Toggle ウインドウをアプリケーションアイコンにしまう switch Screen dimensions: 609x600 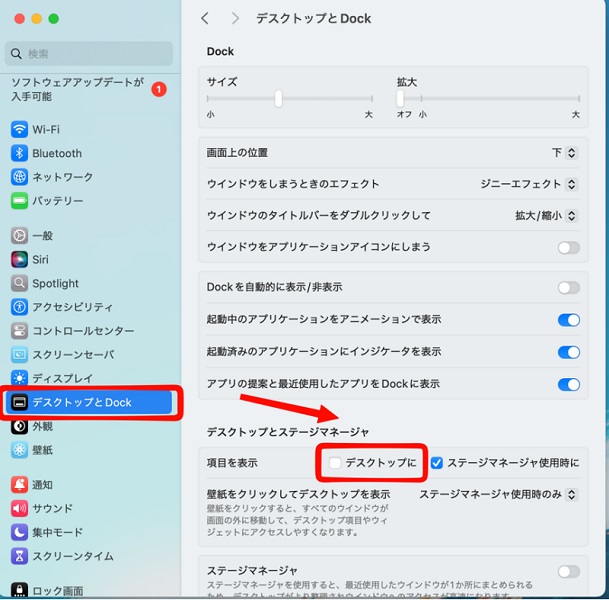(569, 247)
